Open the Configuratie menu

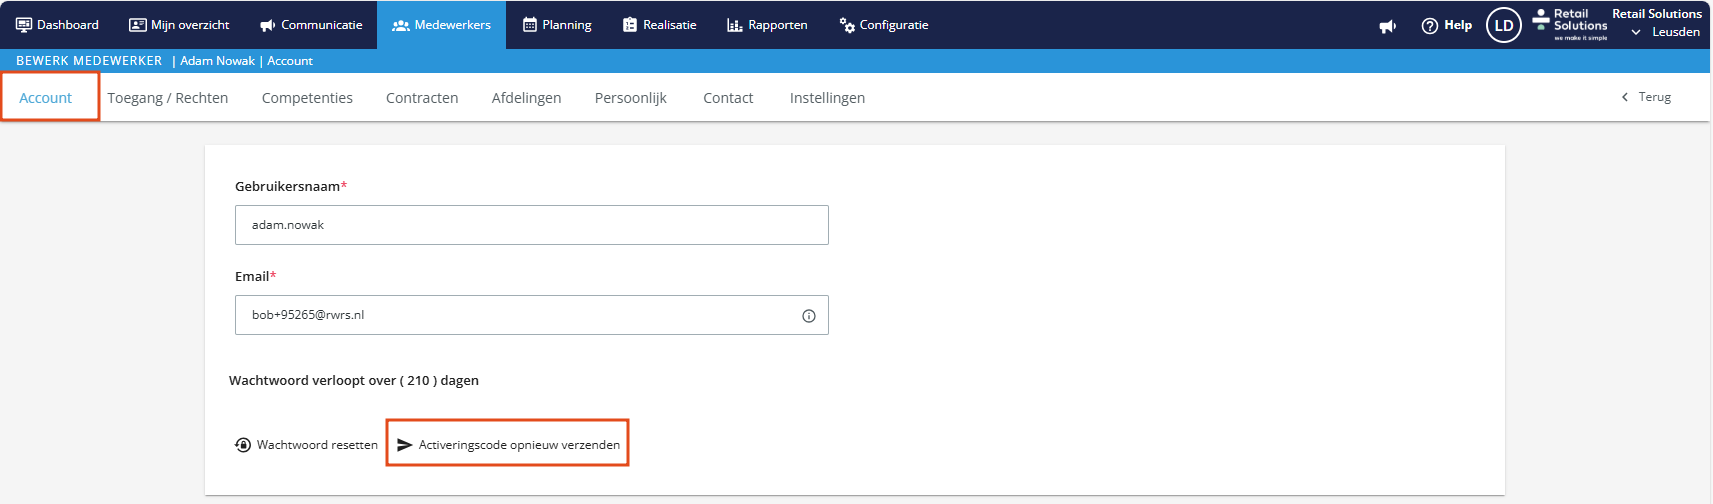pyautogui.click(x=883, y=25)
